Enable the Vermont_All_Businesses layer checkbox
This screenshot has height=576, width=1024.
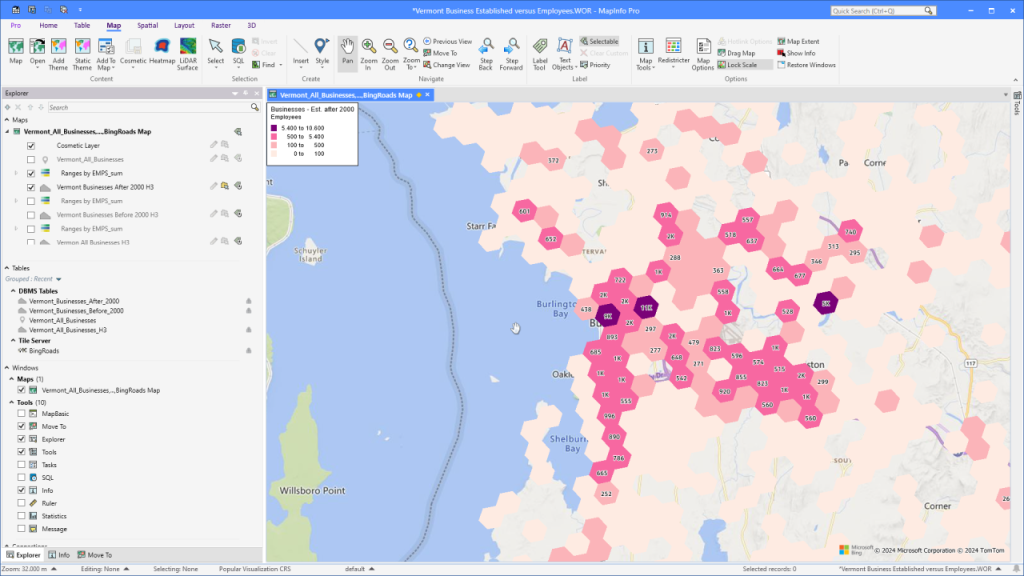pyautogui.click(x=31, y=160)
